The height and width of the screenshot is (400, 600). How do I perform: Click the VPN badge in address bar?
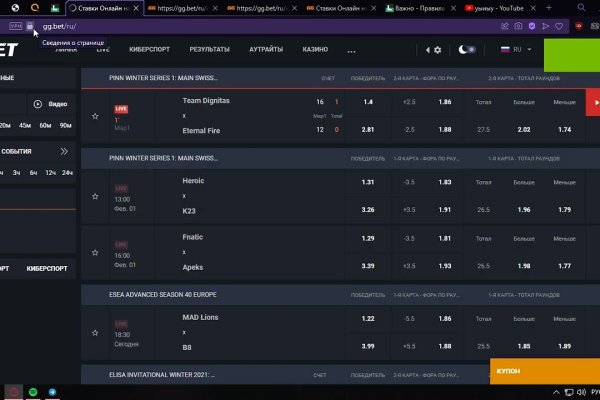(x=16, y=25)
